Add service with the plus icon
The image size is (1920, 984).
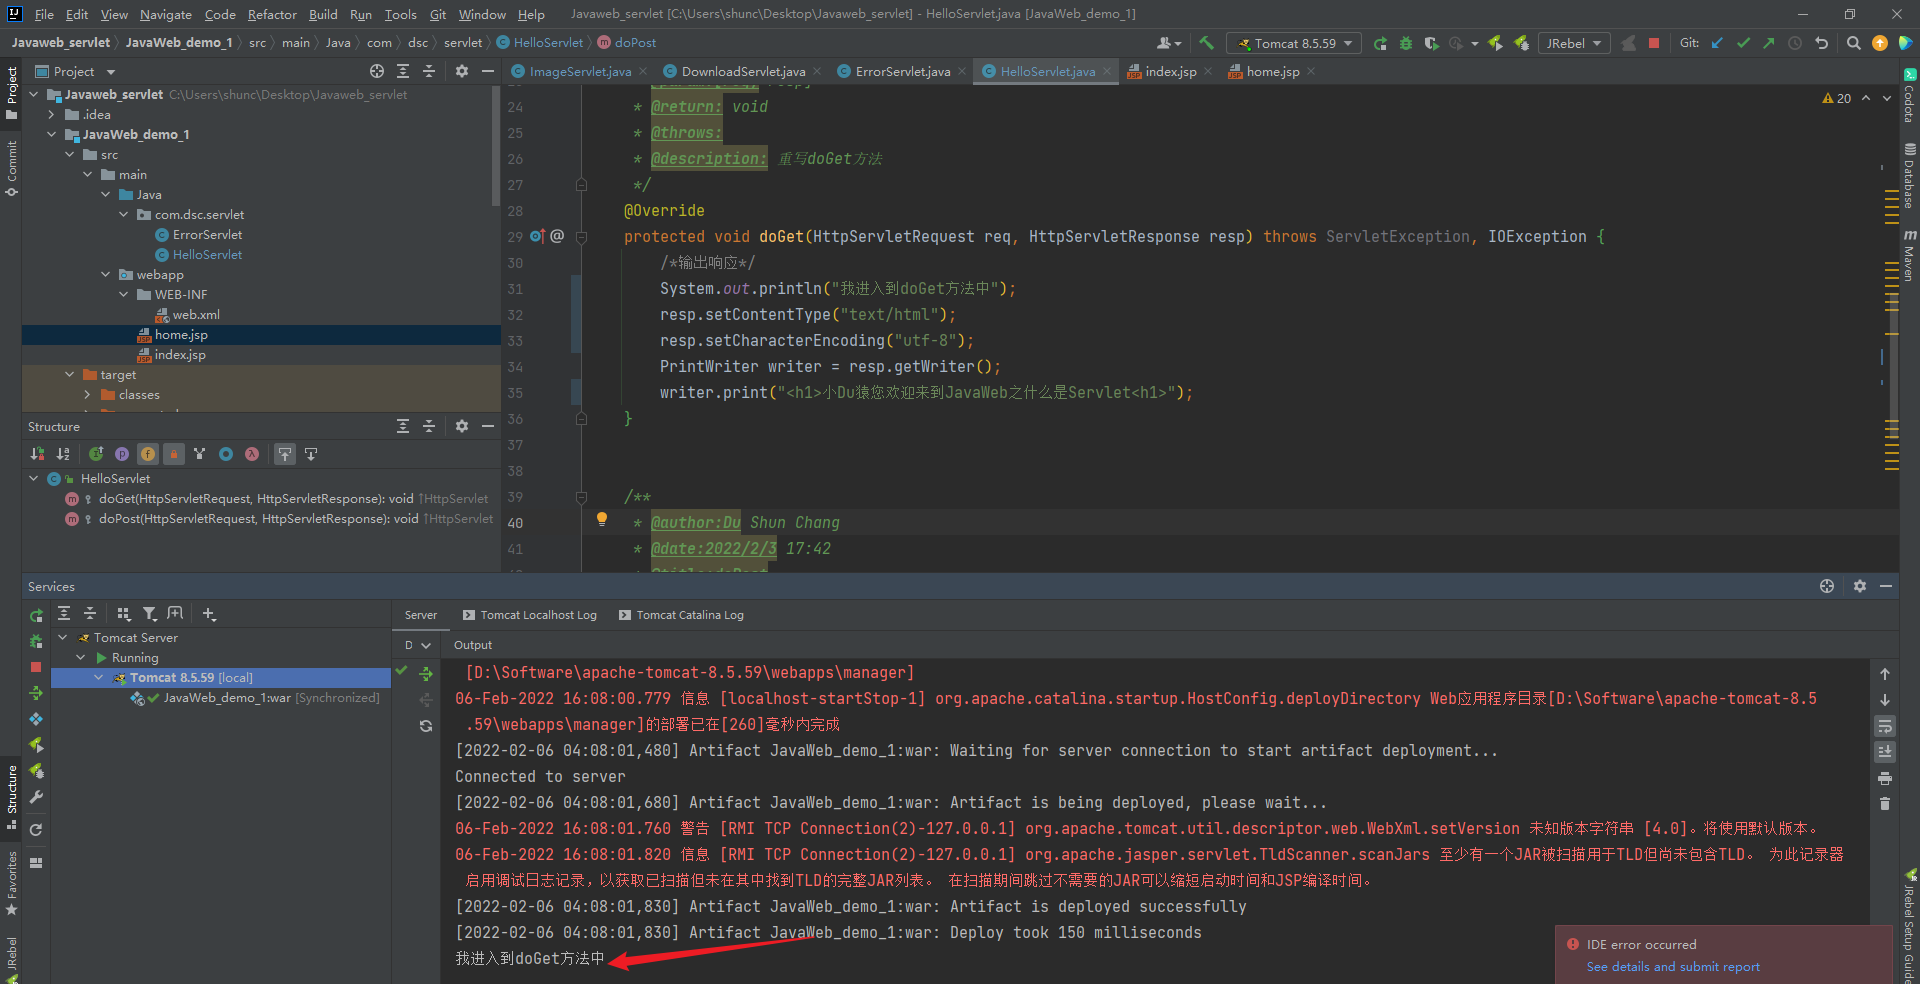[209, 614]
